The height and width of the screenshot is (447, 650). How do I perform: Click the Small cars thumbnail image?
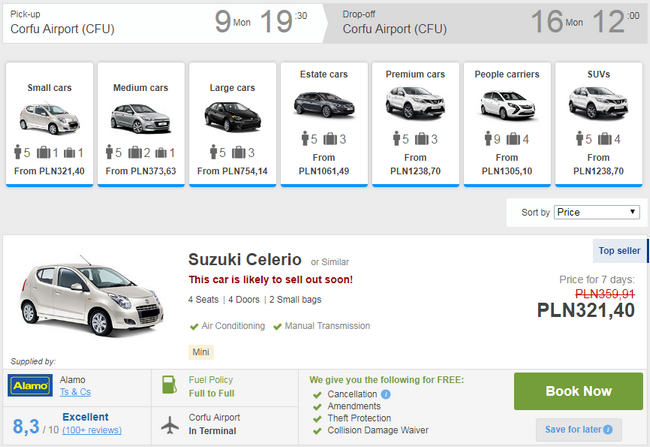49,119
